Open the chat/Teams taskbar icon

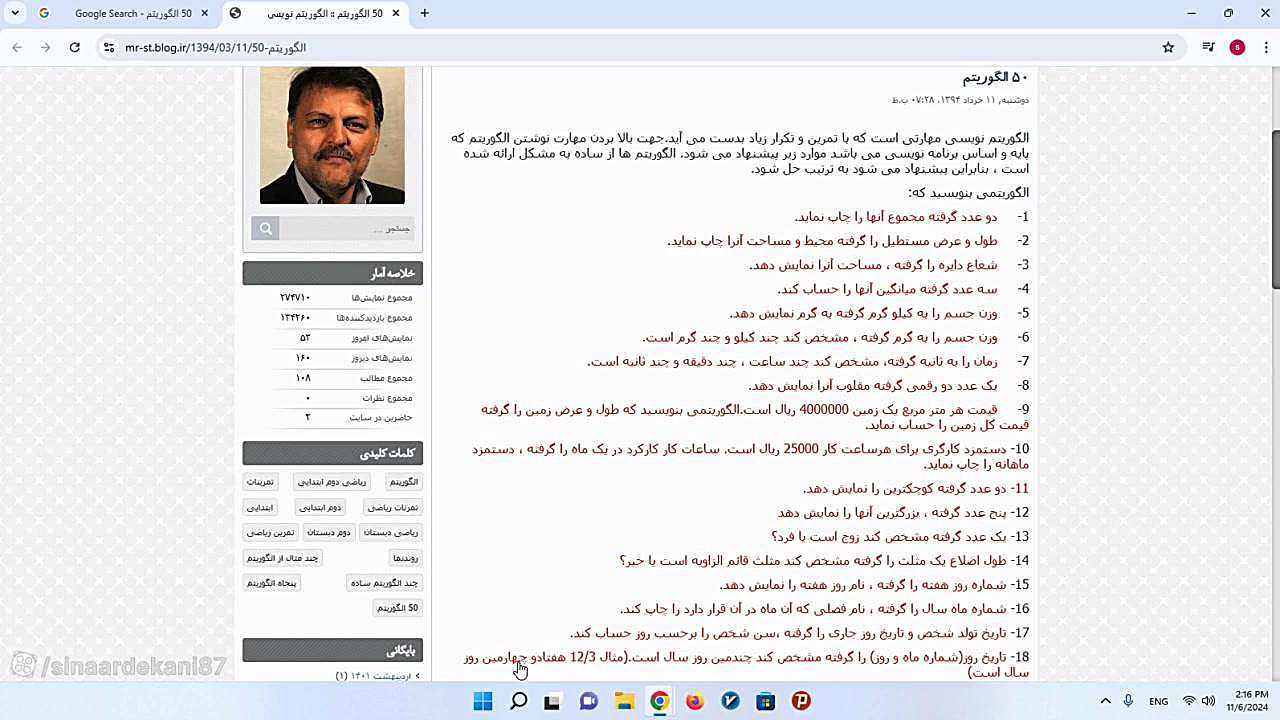click(588, 701)
